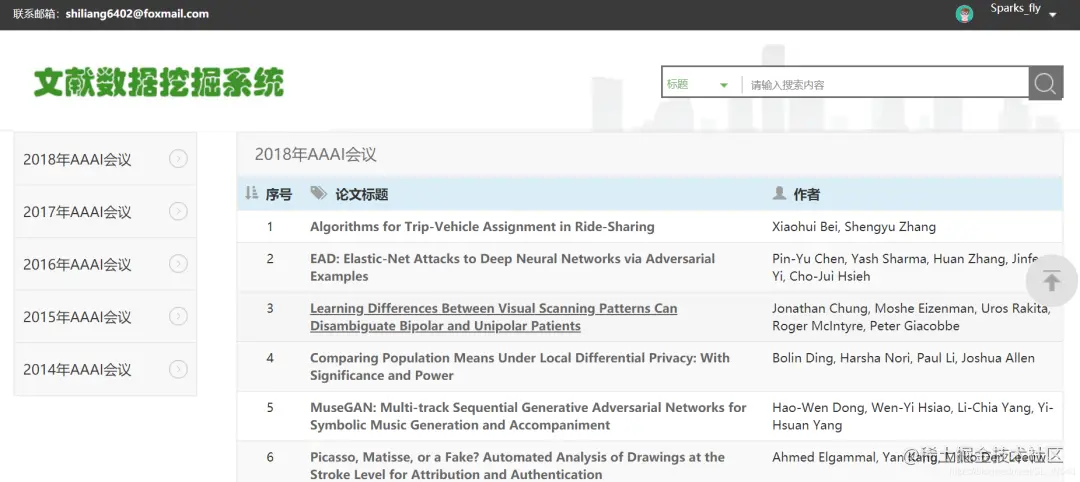Click the 文献数据挖掘系统 site logo

click(x=159, y=83)
